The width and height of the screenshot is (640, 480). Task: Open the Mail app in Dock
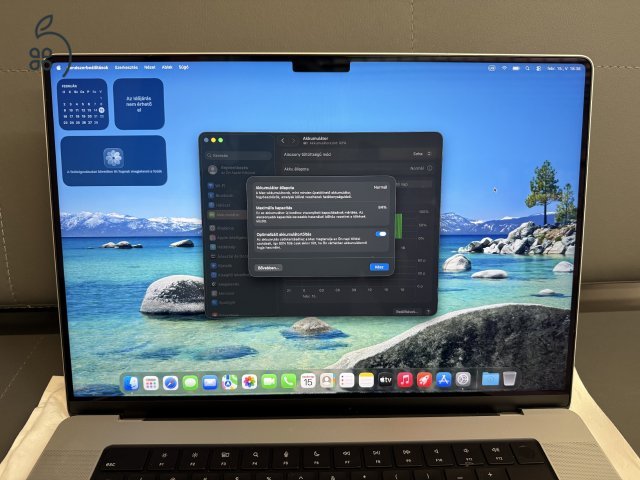point(210,382)
